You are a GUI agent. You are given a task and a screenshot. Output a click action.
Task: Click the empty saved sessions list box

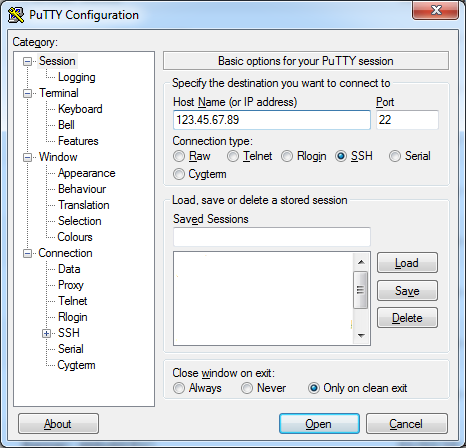click(x=263, y=298)
